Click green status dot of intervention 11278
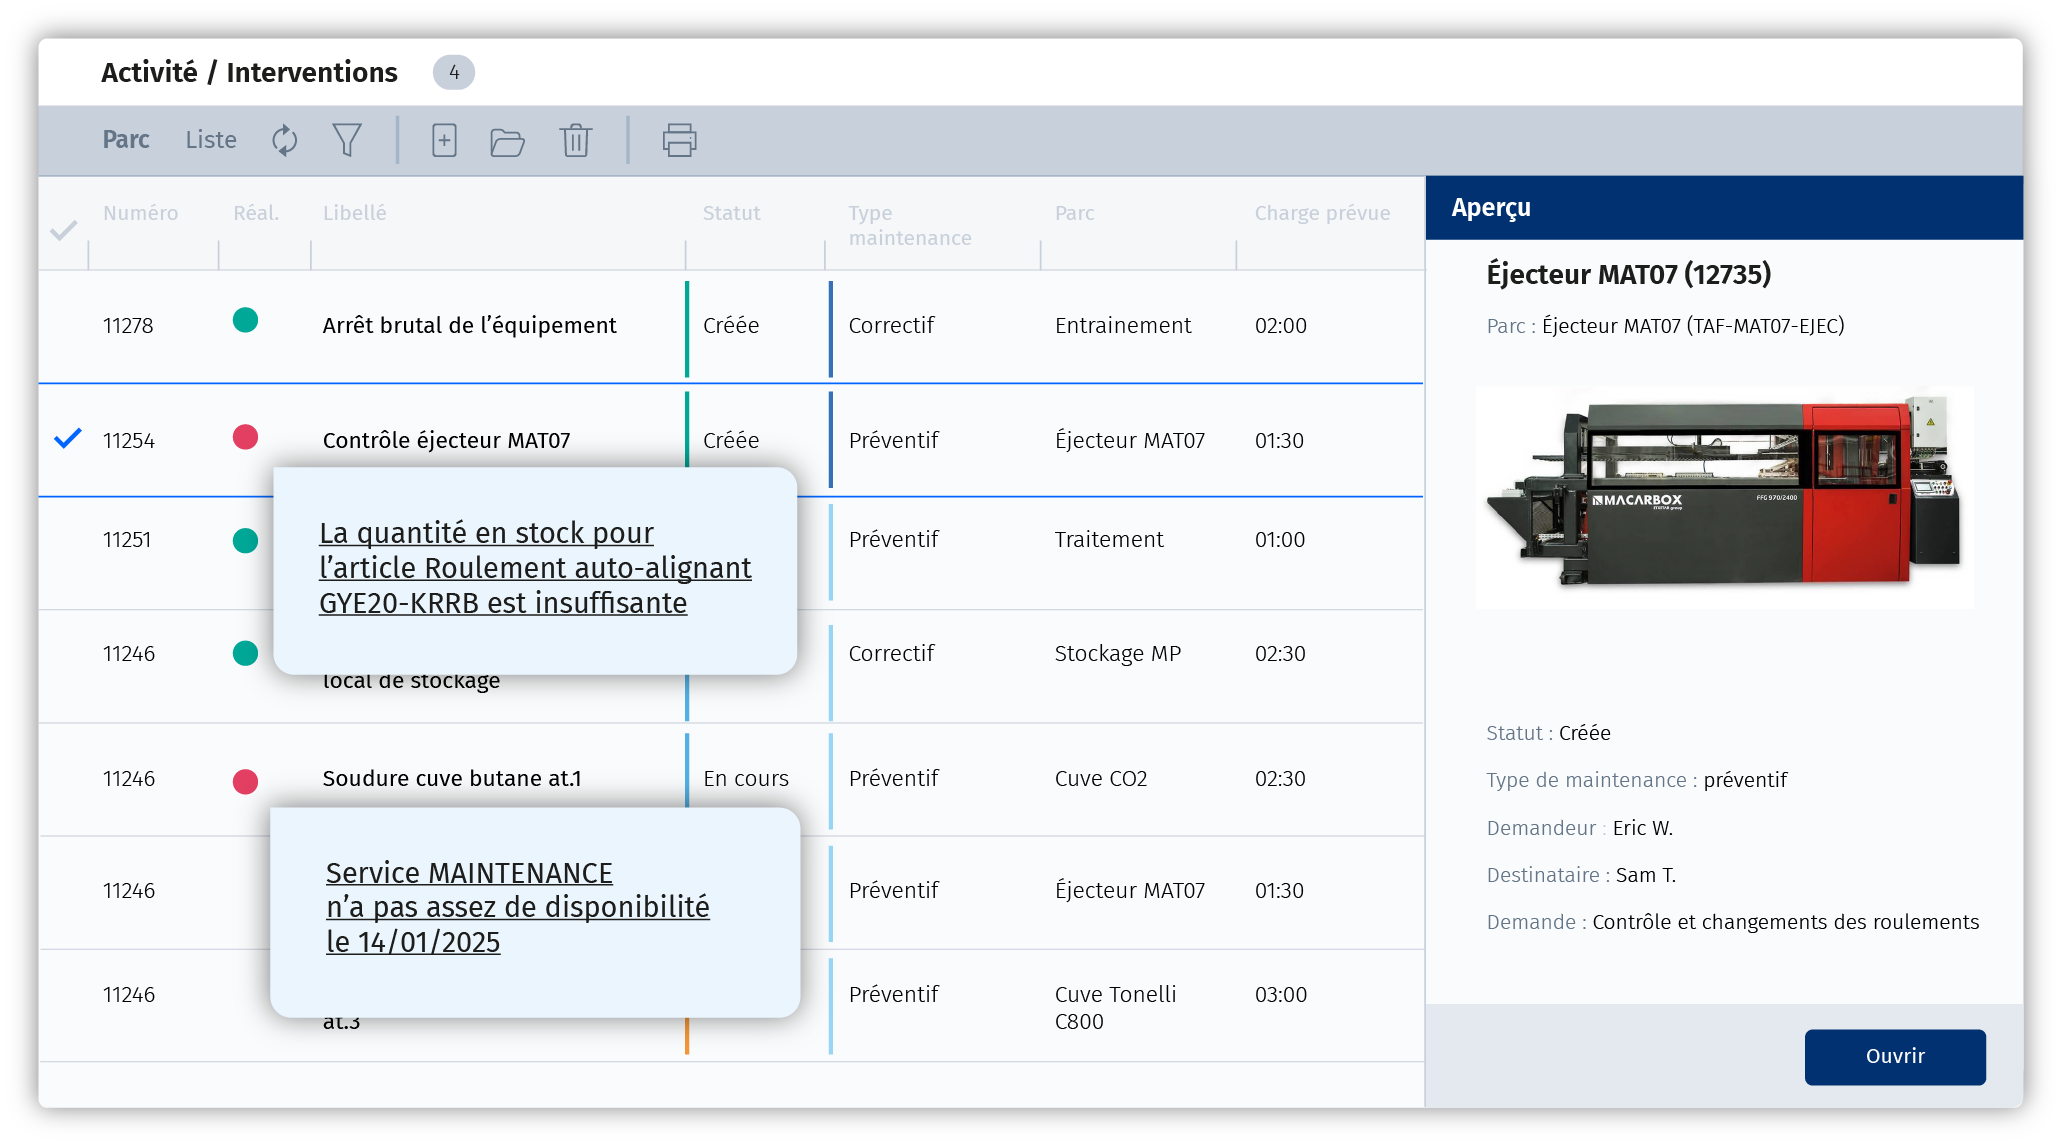 coord(245,320)
